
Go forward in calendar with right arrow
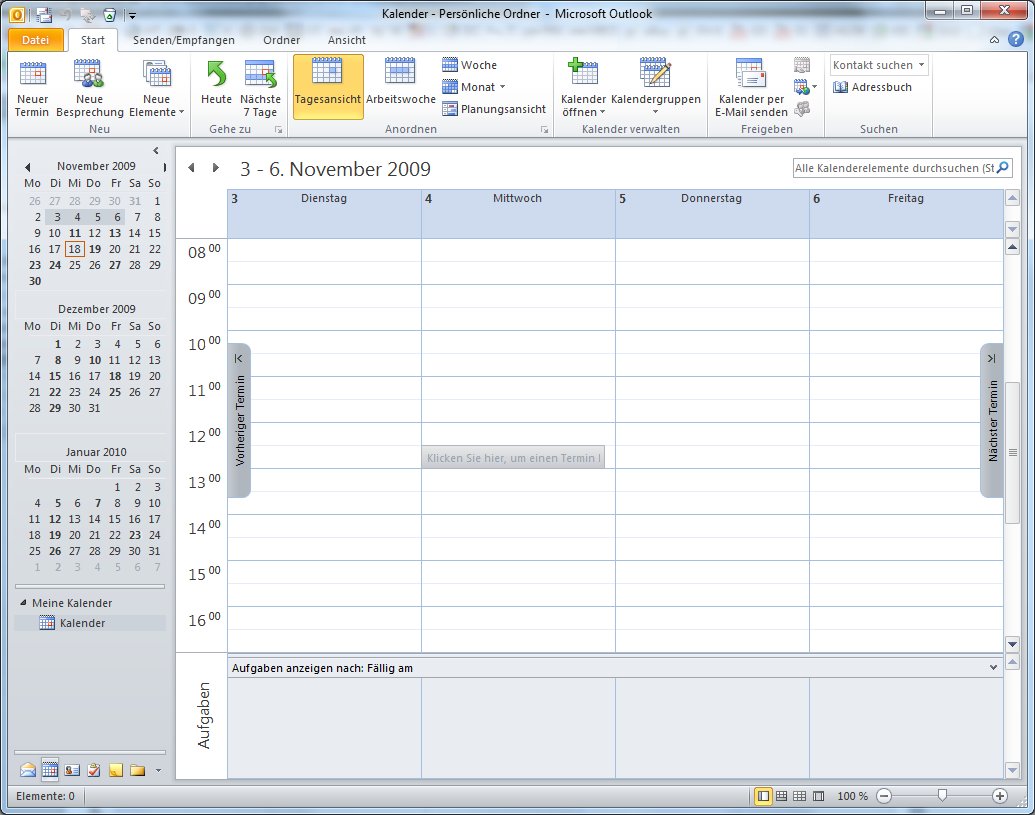pyautogui.click(x=215, y=168)
